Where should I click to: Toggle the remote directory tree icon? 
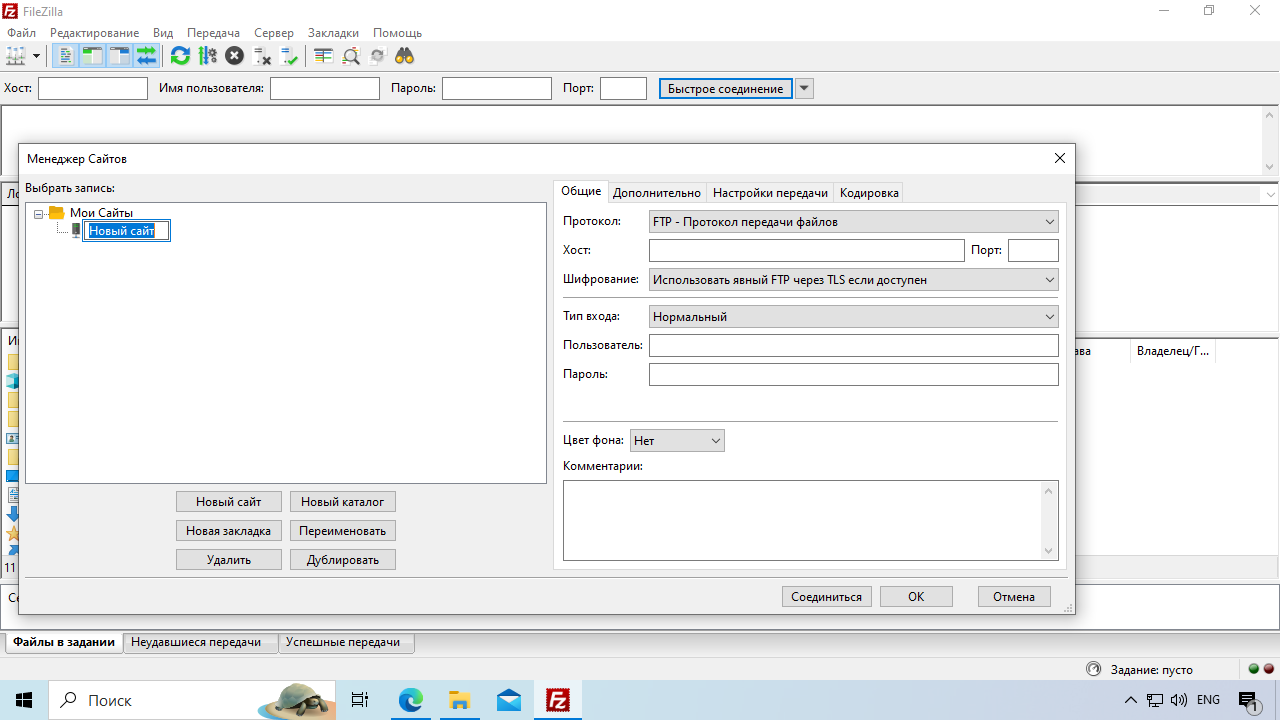[x=119, y=56]
